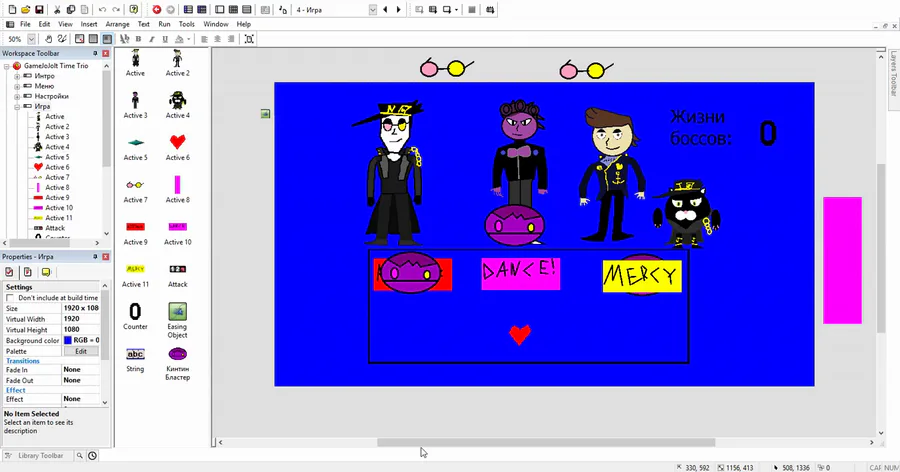Open the Run menu
The width and height of the screenshot is (900, 472).
pyautogui.click(x=164, y=24)
